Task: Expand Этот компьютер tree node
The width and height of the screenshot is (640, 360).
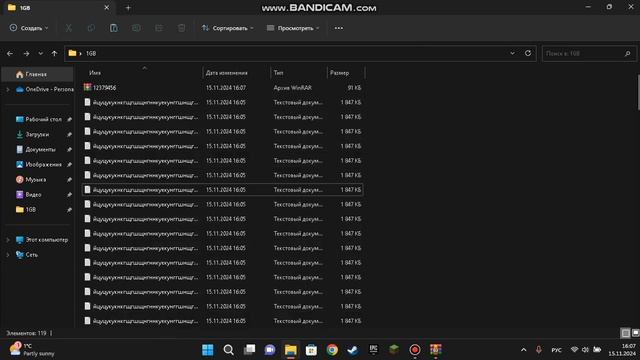Action: click(x=8, y=240)
